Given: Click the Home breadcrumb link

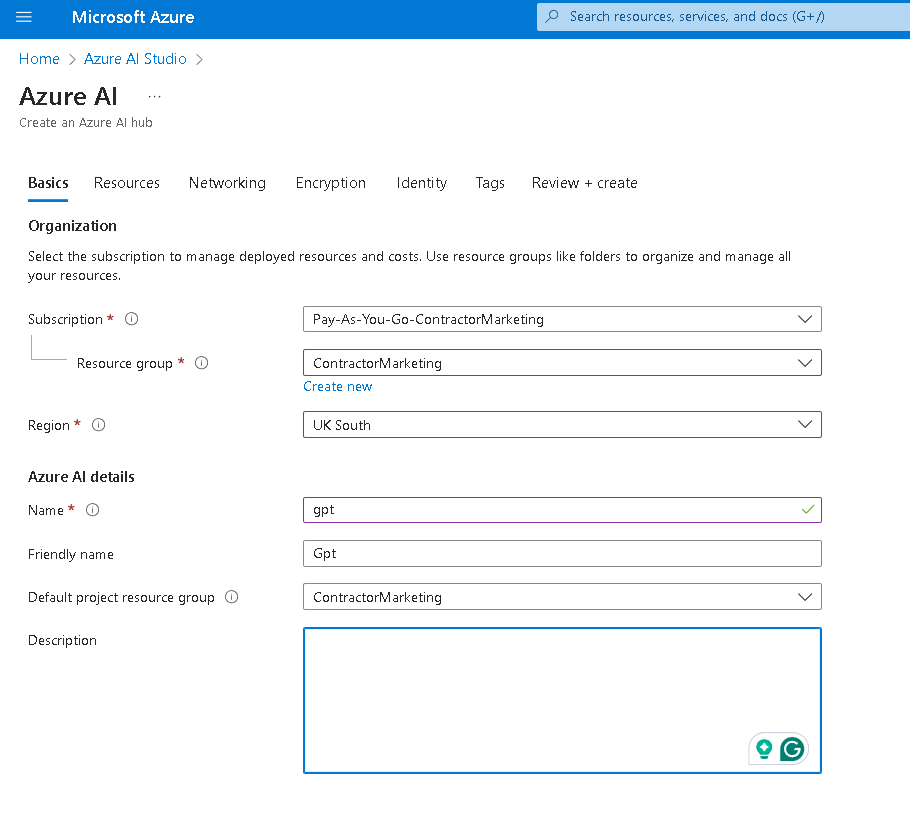Looking at the screenshot, I should (39, 59).
